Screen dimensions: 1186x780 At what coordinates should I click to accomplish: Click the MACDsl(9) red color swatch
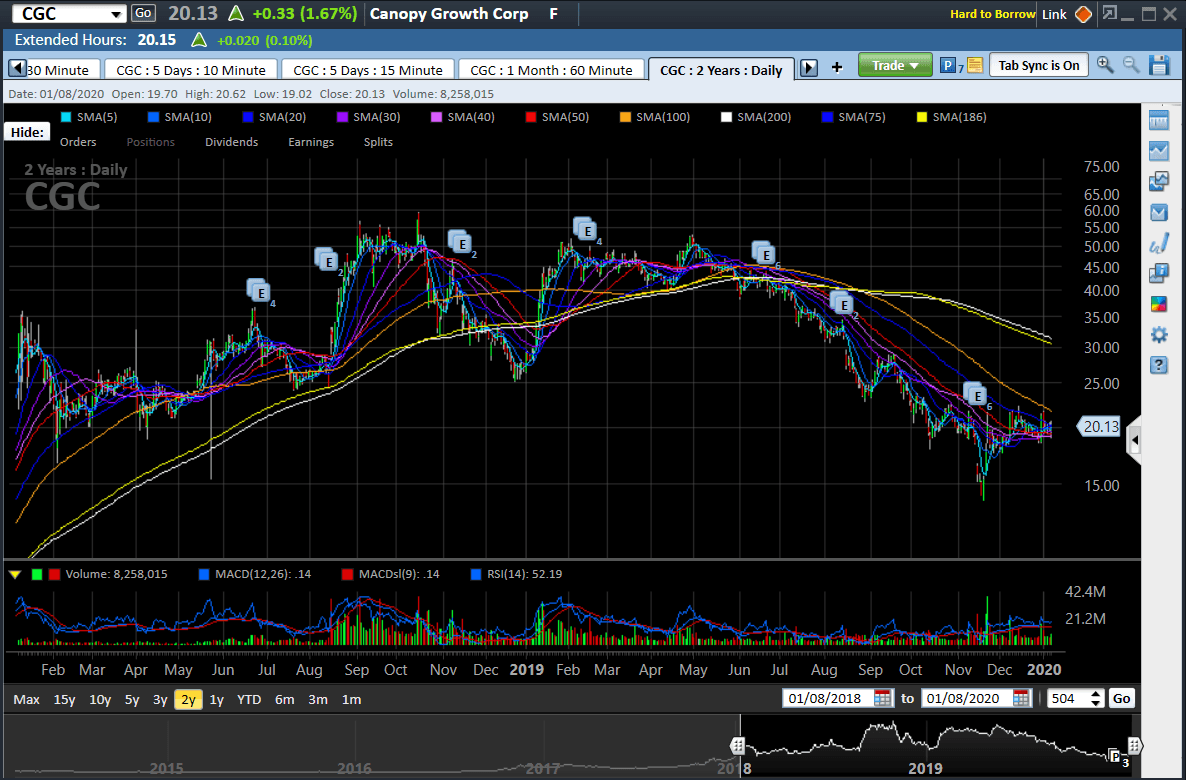point(347,574)
